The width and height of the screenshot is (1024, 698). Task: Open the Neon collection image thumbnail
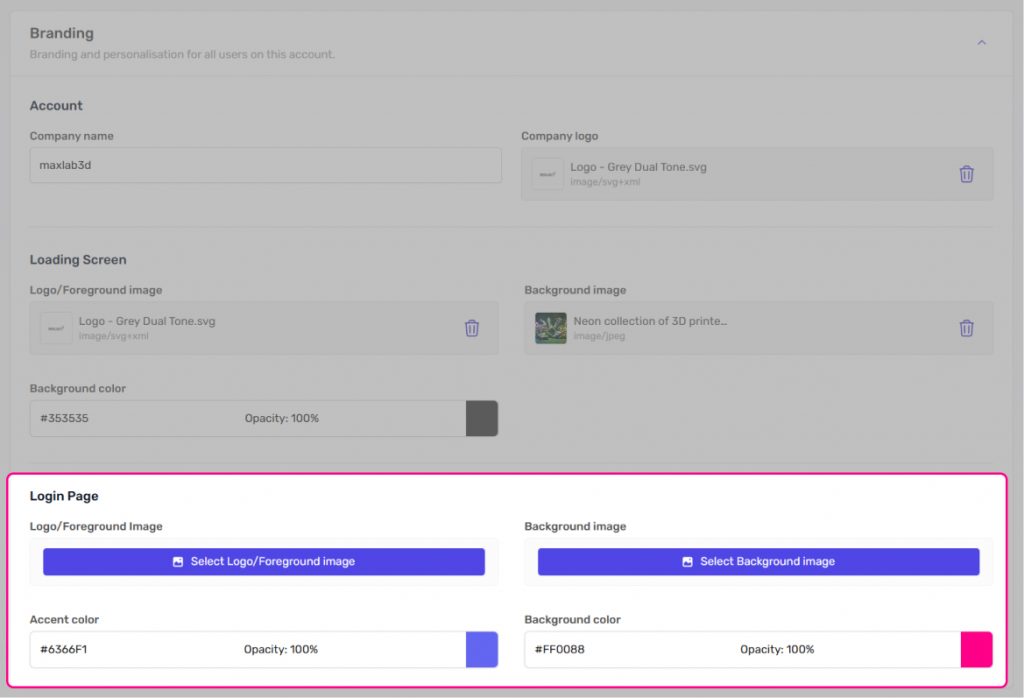coord(551,328)
